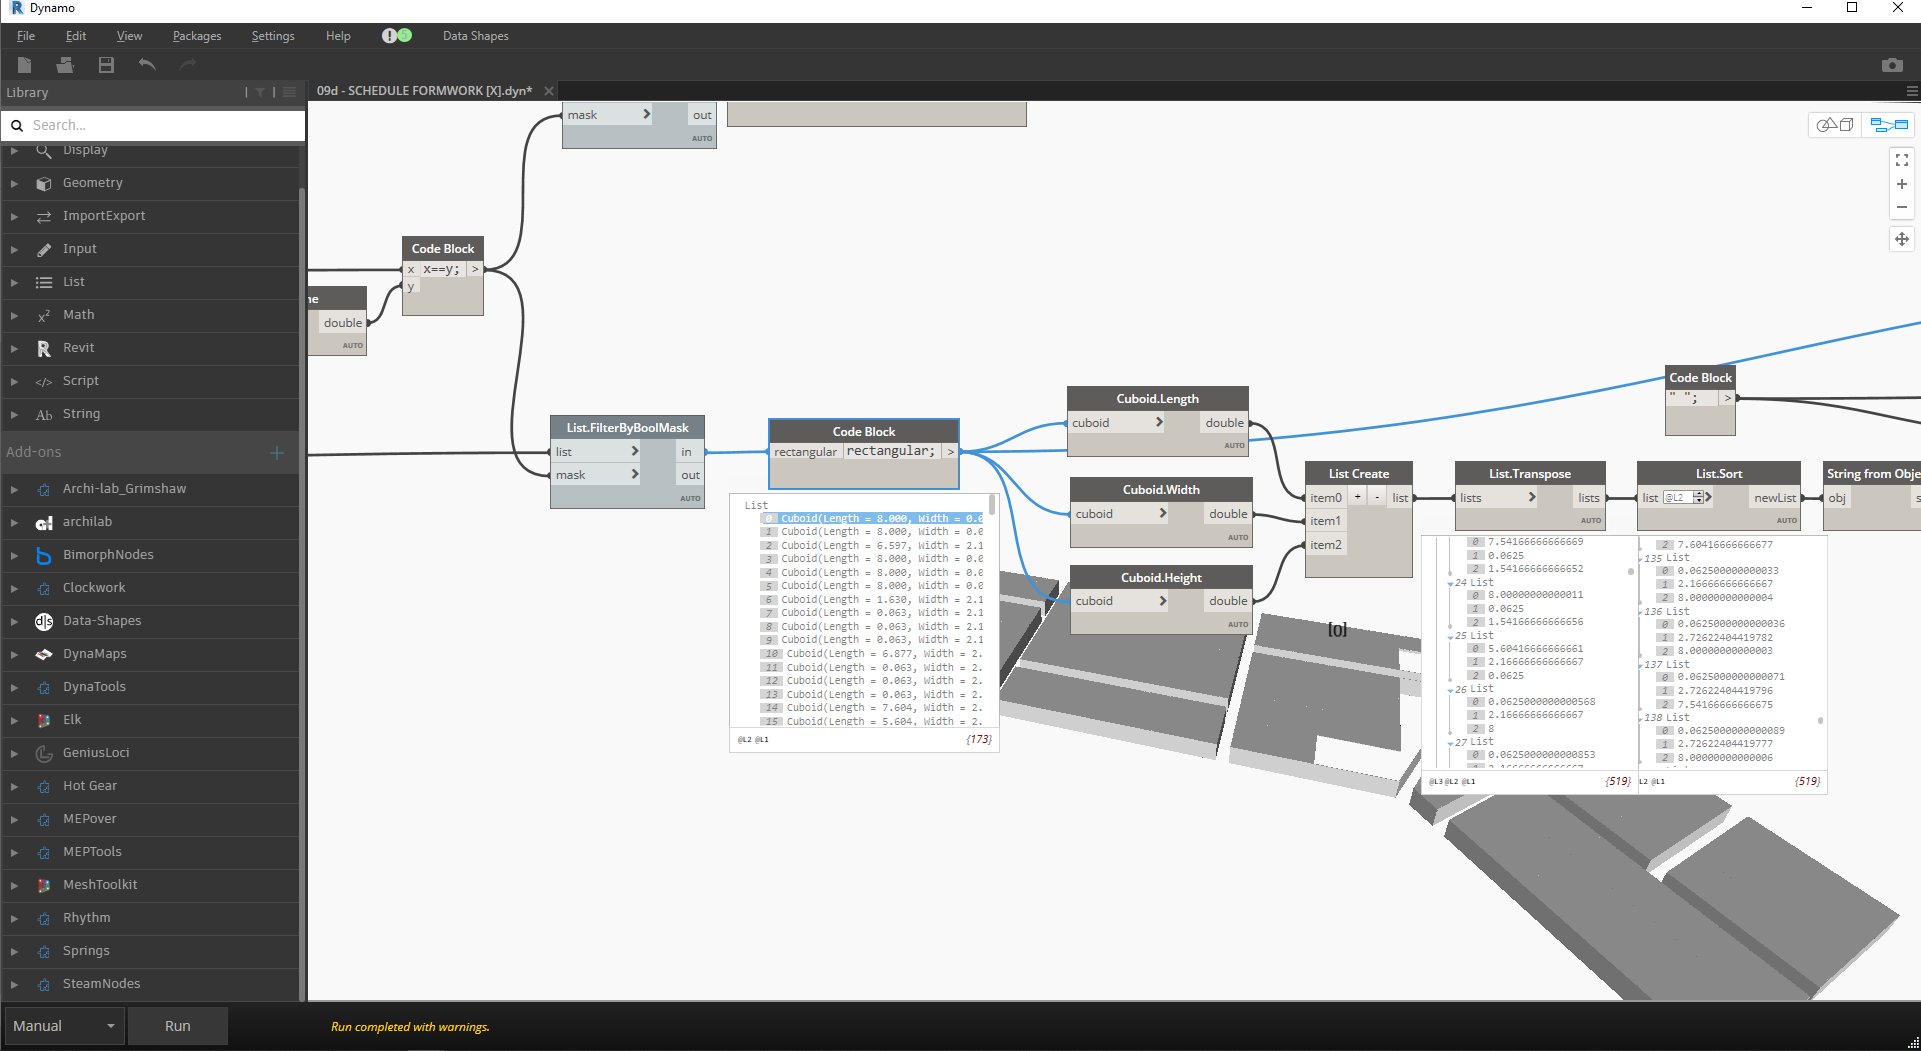Toggle the Cuboid.Length cuboid port arrow

pyautogui.click(x=1159, y=422)
